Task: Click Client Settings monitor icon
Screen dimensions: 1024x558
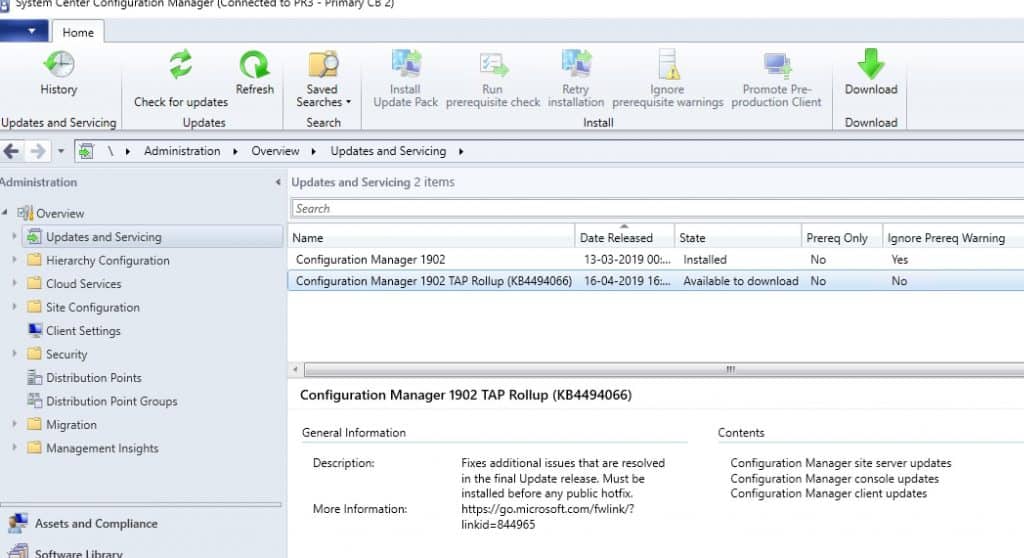Action: pyautogui.click(x=35, y=330)
